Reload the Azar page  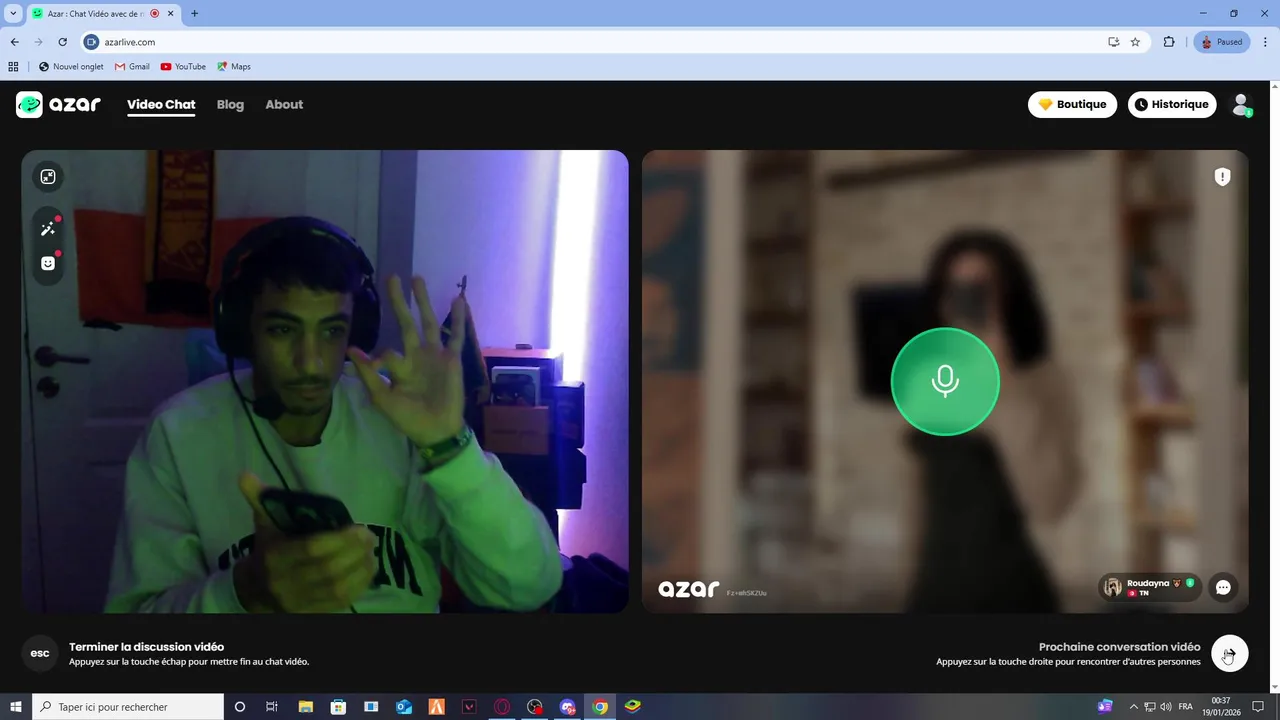pyautogui.click(x=62, y=42)
